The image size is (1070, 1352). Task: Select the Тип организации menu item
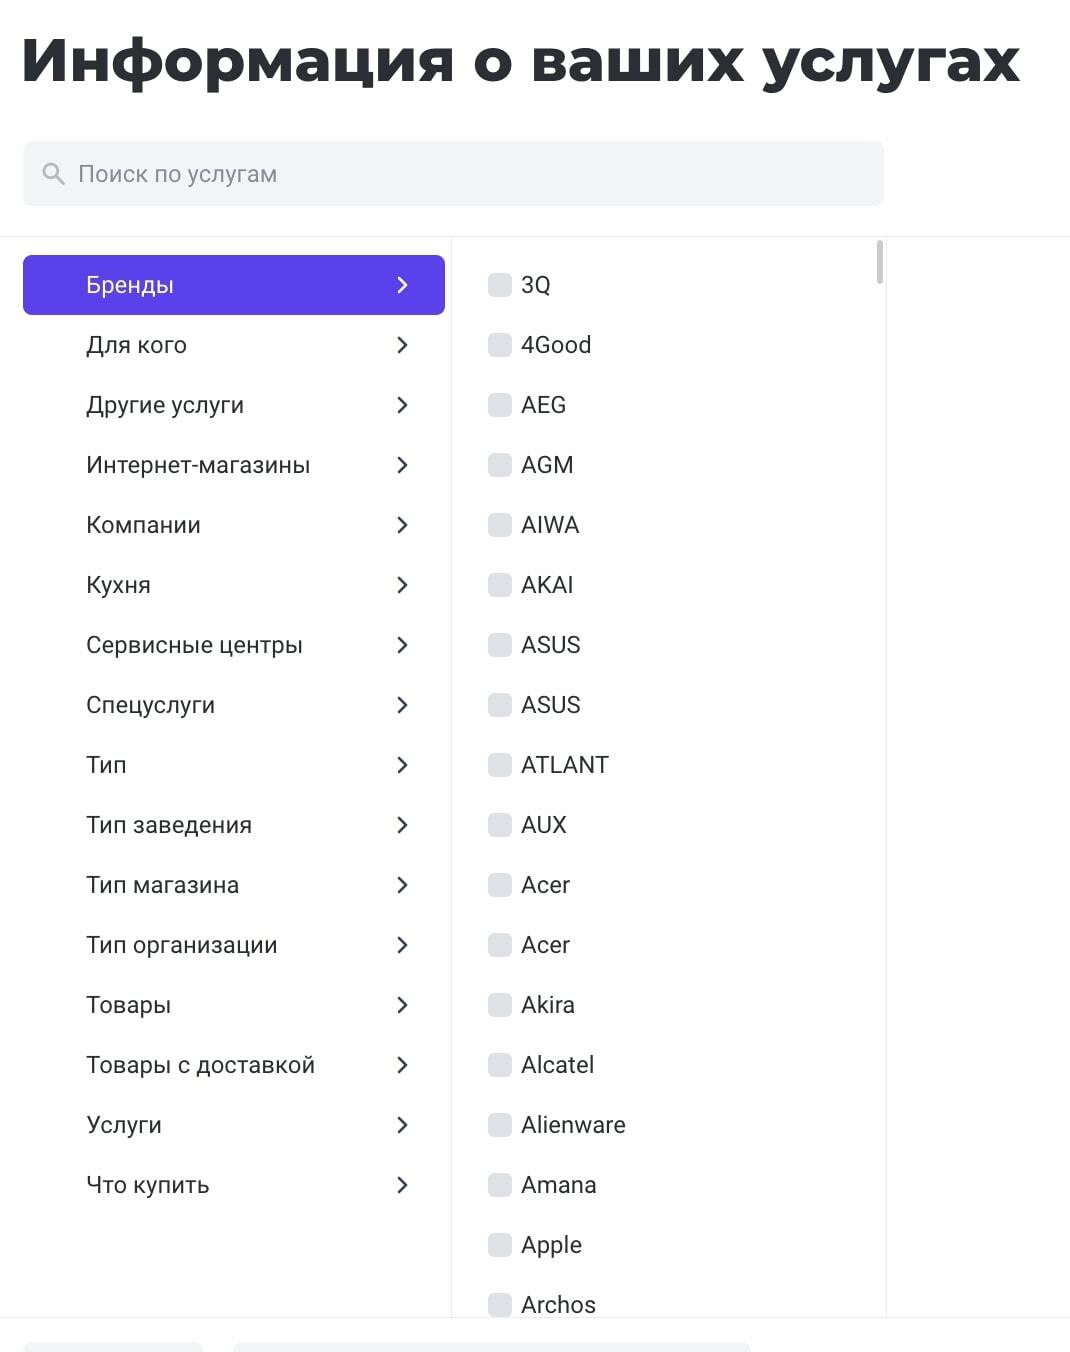[x=234, y=945]
